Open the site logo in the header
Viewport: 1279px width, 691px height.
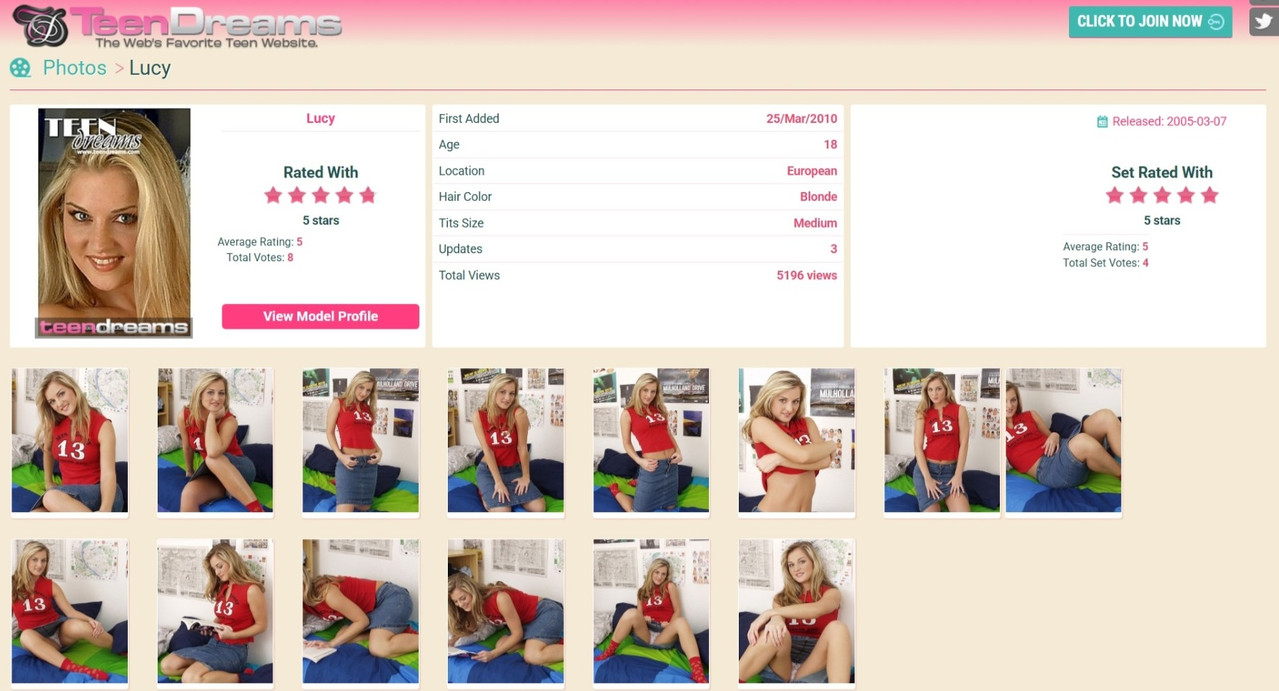tap(177, 26)
